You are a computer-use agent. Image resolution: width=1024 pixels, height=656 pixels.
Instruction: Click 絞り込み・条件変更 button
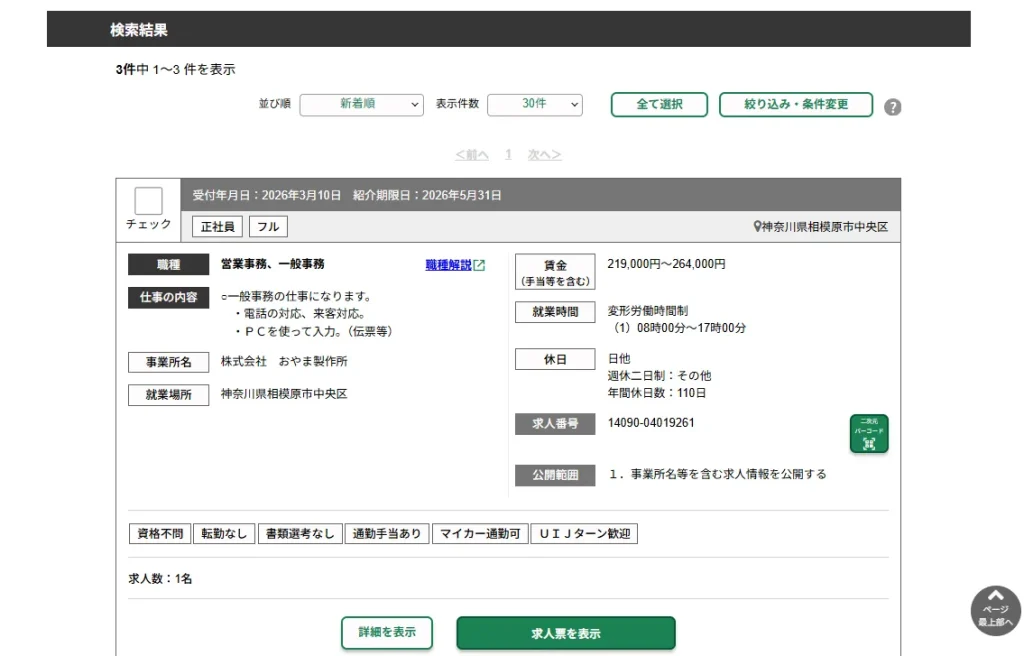[795, 105]
